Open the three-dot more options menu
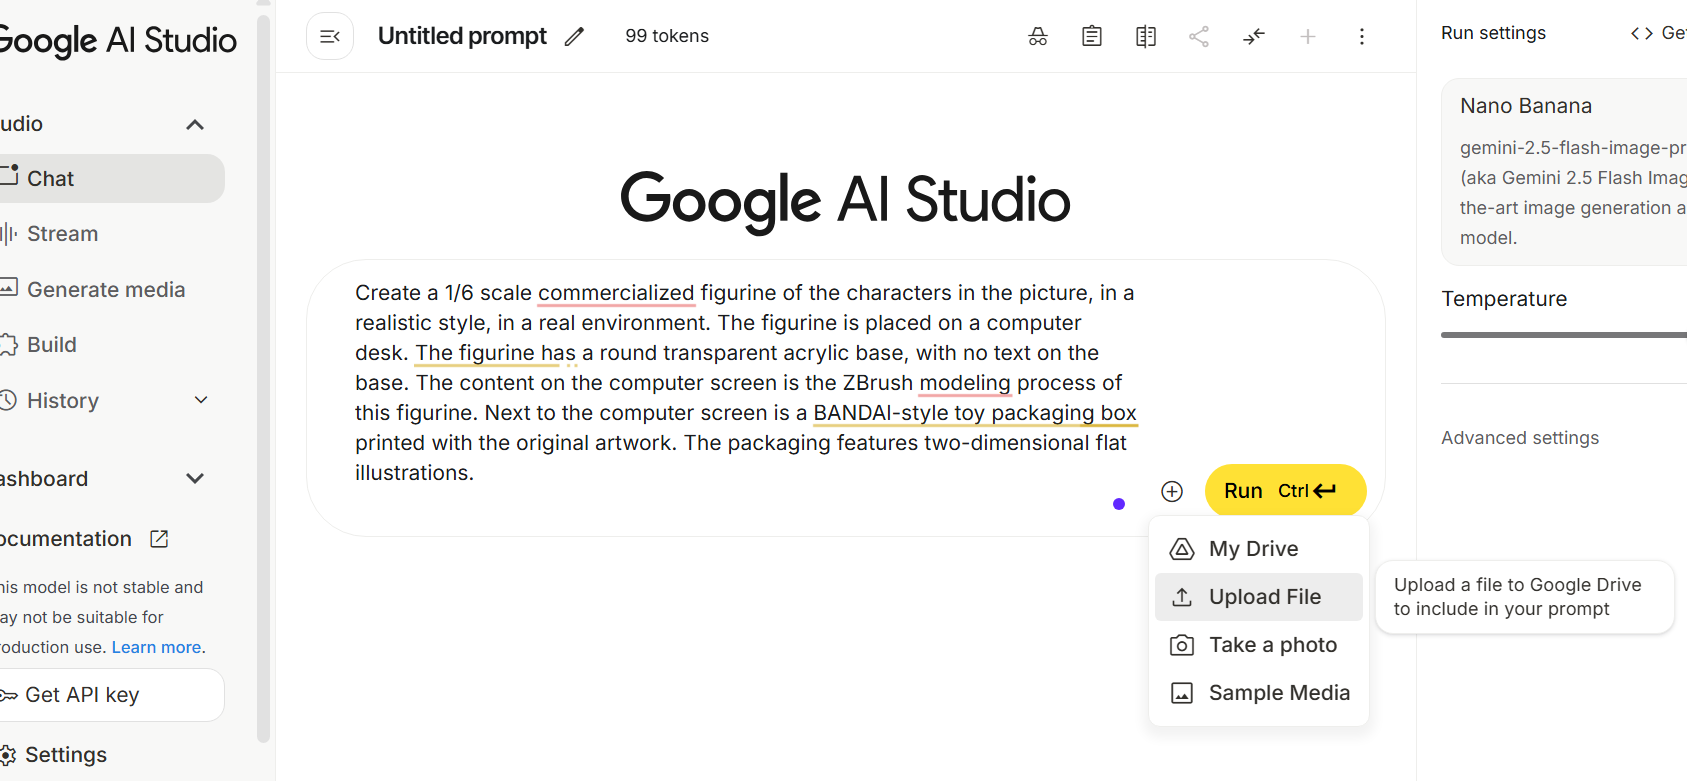This screenshot has height=781, width=1687. 1361,37
